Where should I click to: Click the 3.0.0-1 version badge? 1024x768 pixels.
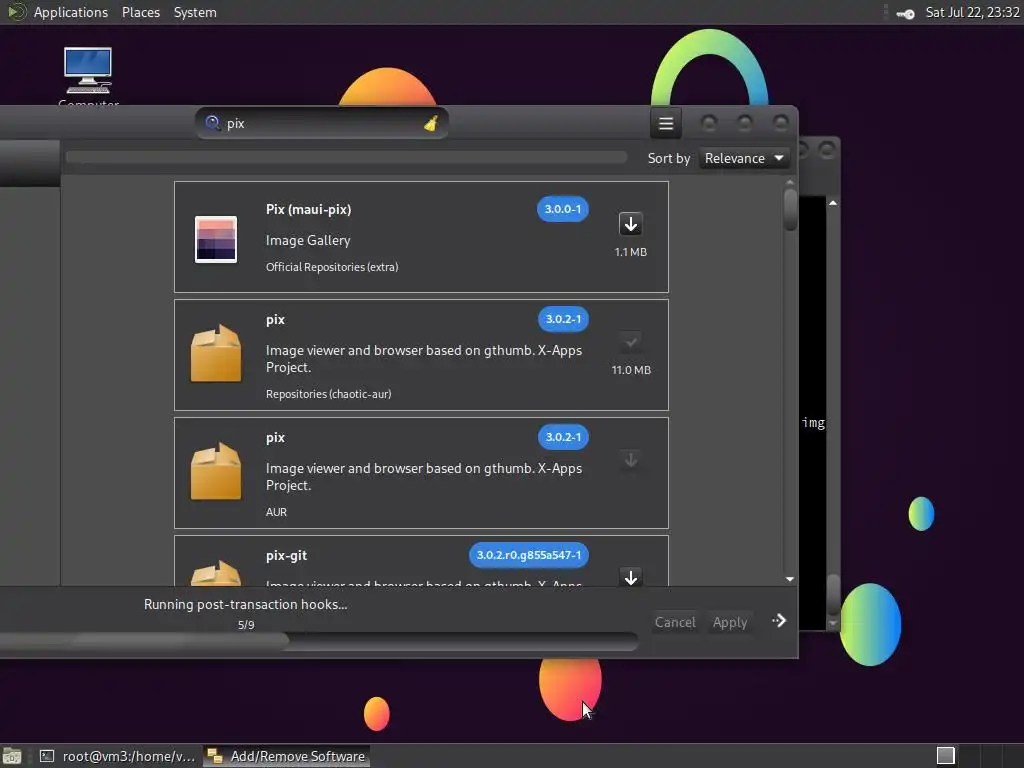pos(562,209)
